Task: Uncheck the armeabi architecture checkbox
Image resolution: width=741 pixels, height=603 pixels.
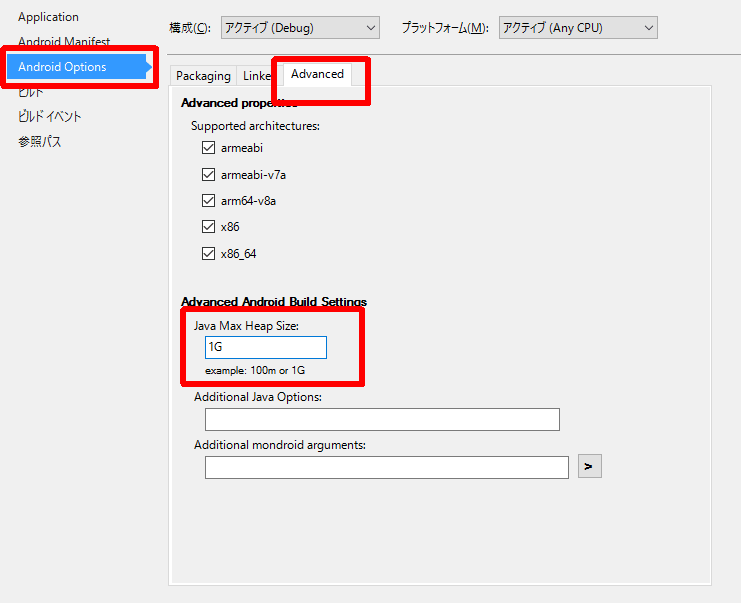Action: (x=208, y=148)
